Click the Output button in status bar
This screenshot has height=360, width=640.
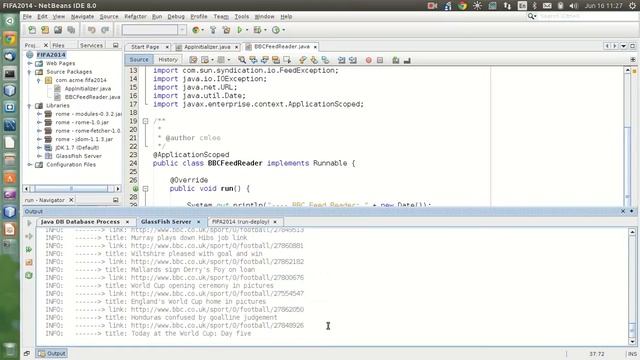point(52,353)
